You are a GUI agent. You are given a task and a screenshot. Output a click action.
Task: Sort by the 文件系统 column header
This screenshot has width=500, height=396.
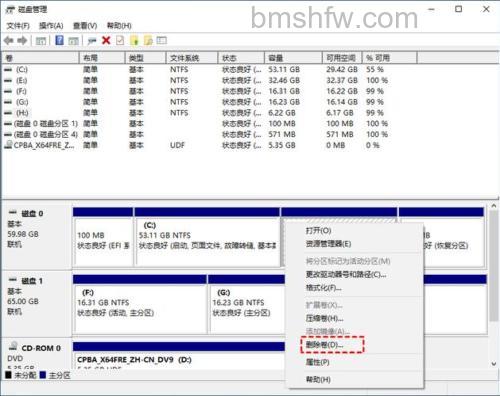pos(192,58)
